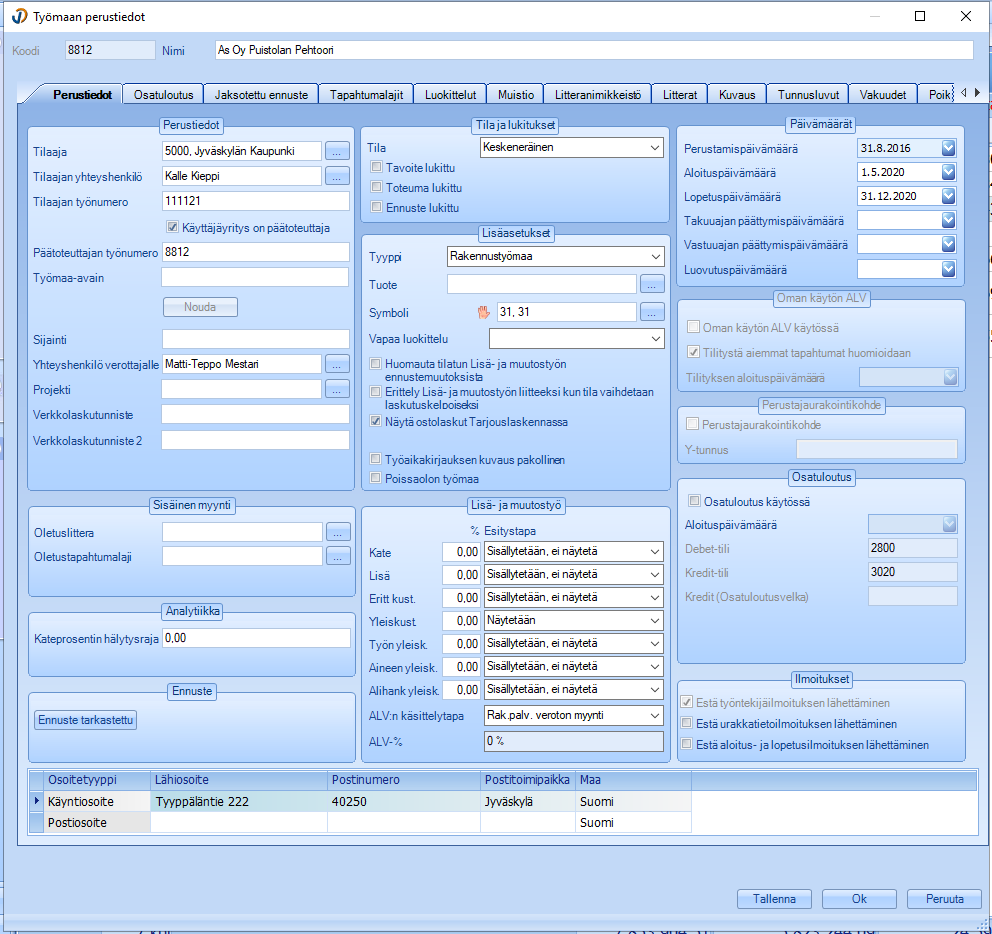The width and height of the screenshot is (992, 934).
Task: Open the Projekti lookup button
Action: (x=337, y=389)
